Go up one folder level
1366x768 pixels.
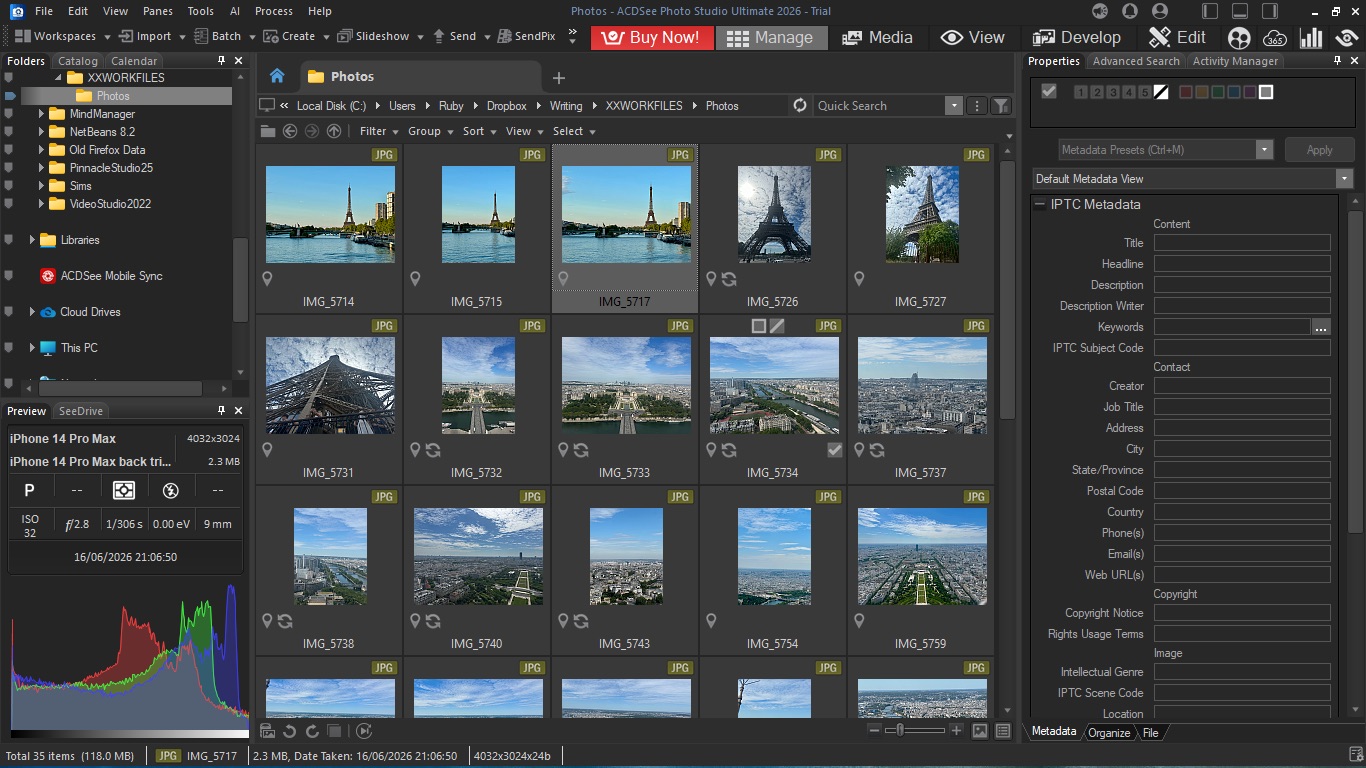pyautogui.click(x=334, y=131)
